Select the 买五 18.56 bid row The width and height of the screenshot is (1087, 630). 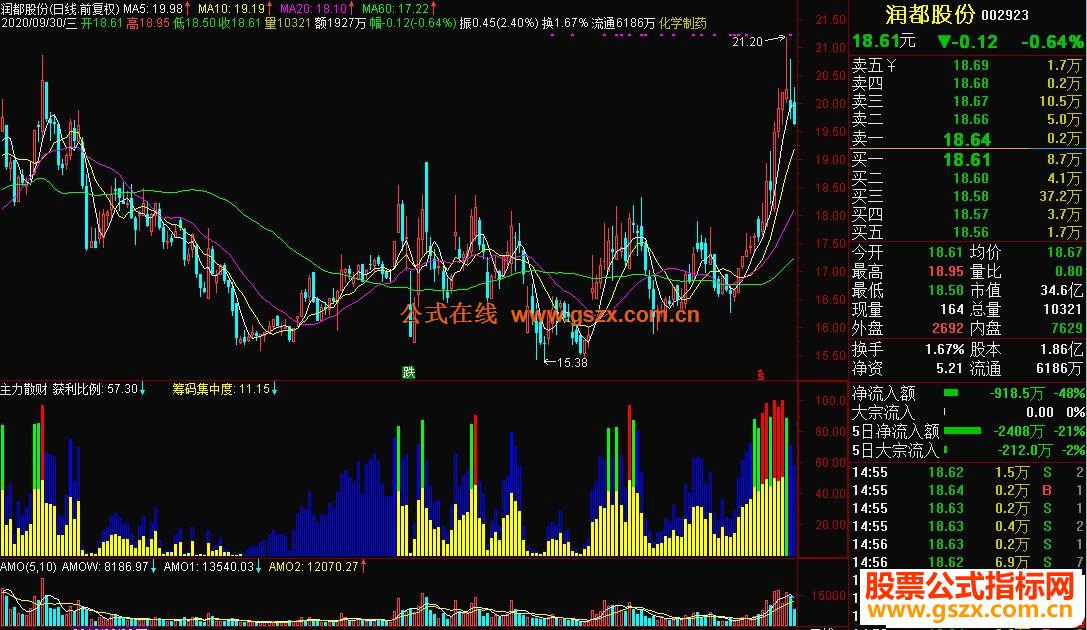coord(966,232)
